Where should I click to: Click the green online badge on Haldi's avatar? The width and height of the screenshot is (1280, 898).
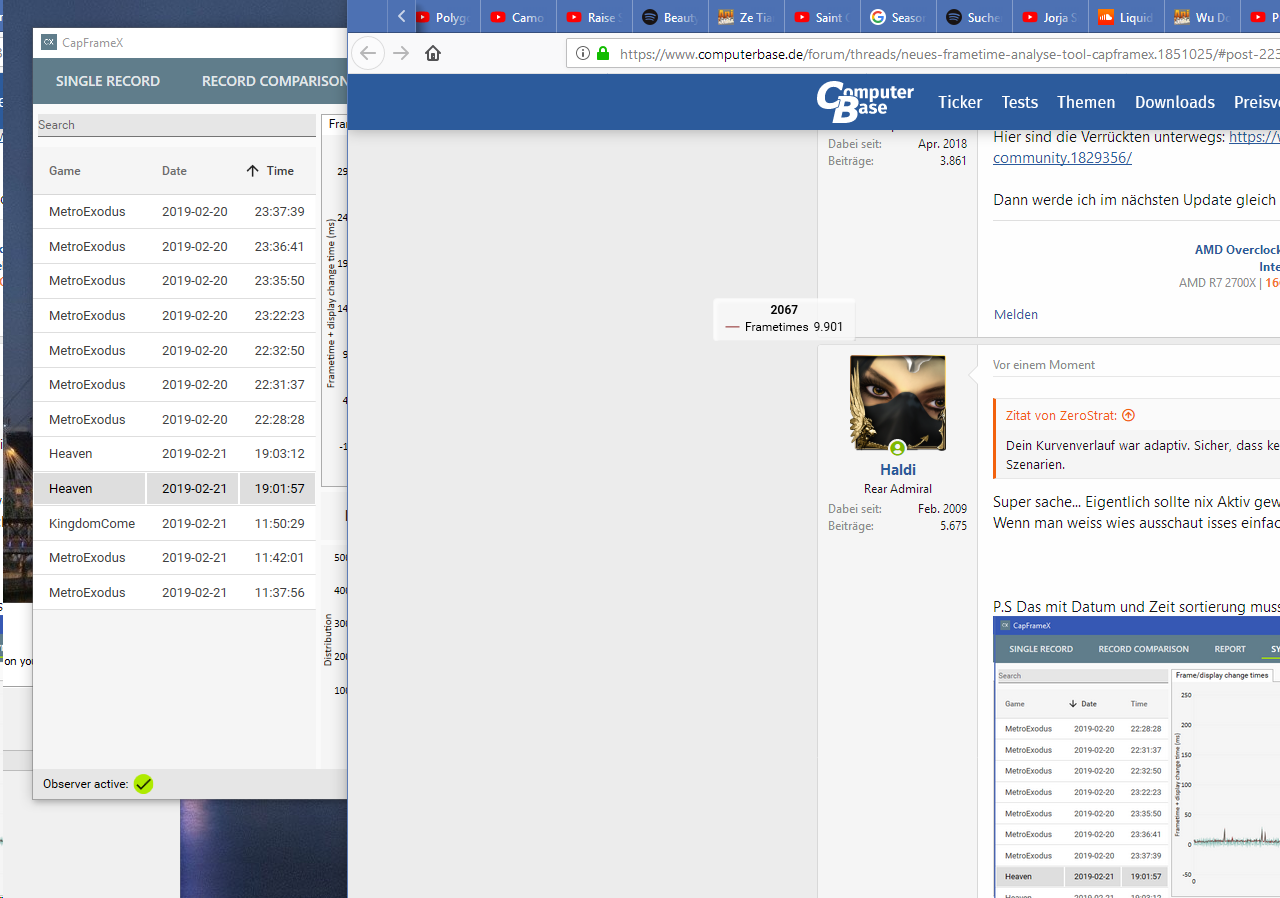[897, 448]
